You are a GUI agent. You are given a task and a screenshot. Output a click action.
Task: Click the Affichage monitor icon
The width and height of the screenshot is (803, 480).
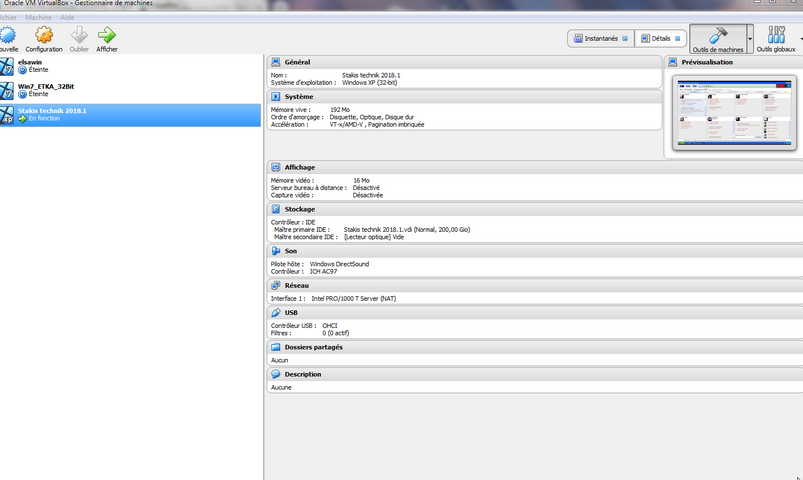pos(276,167)
